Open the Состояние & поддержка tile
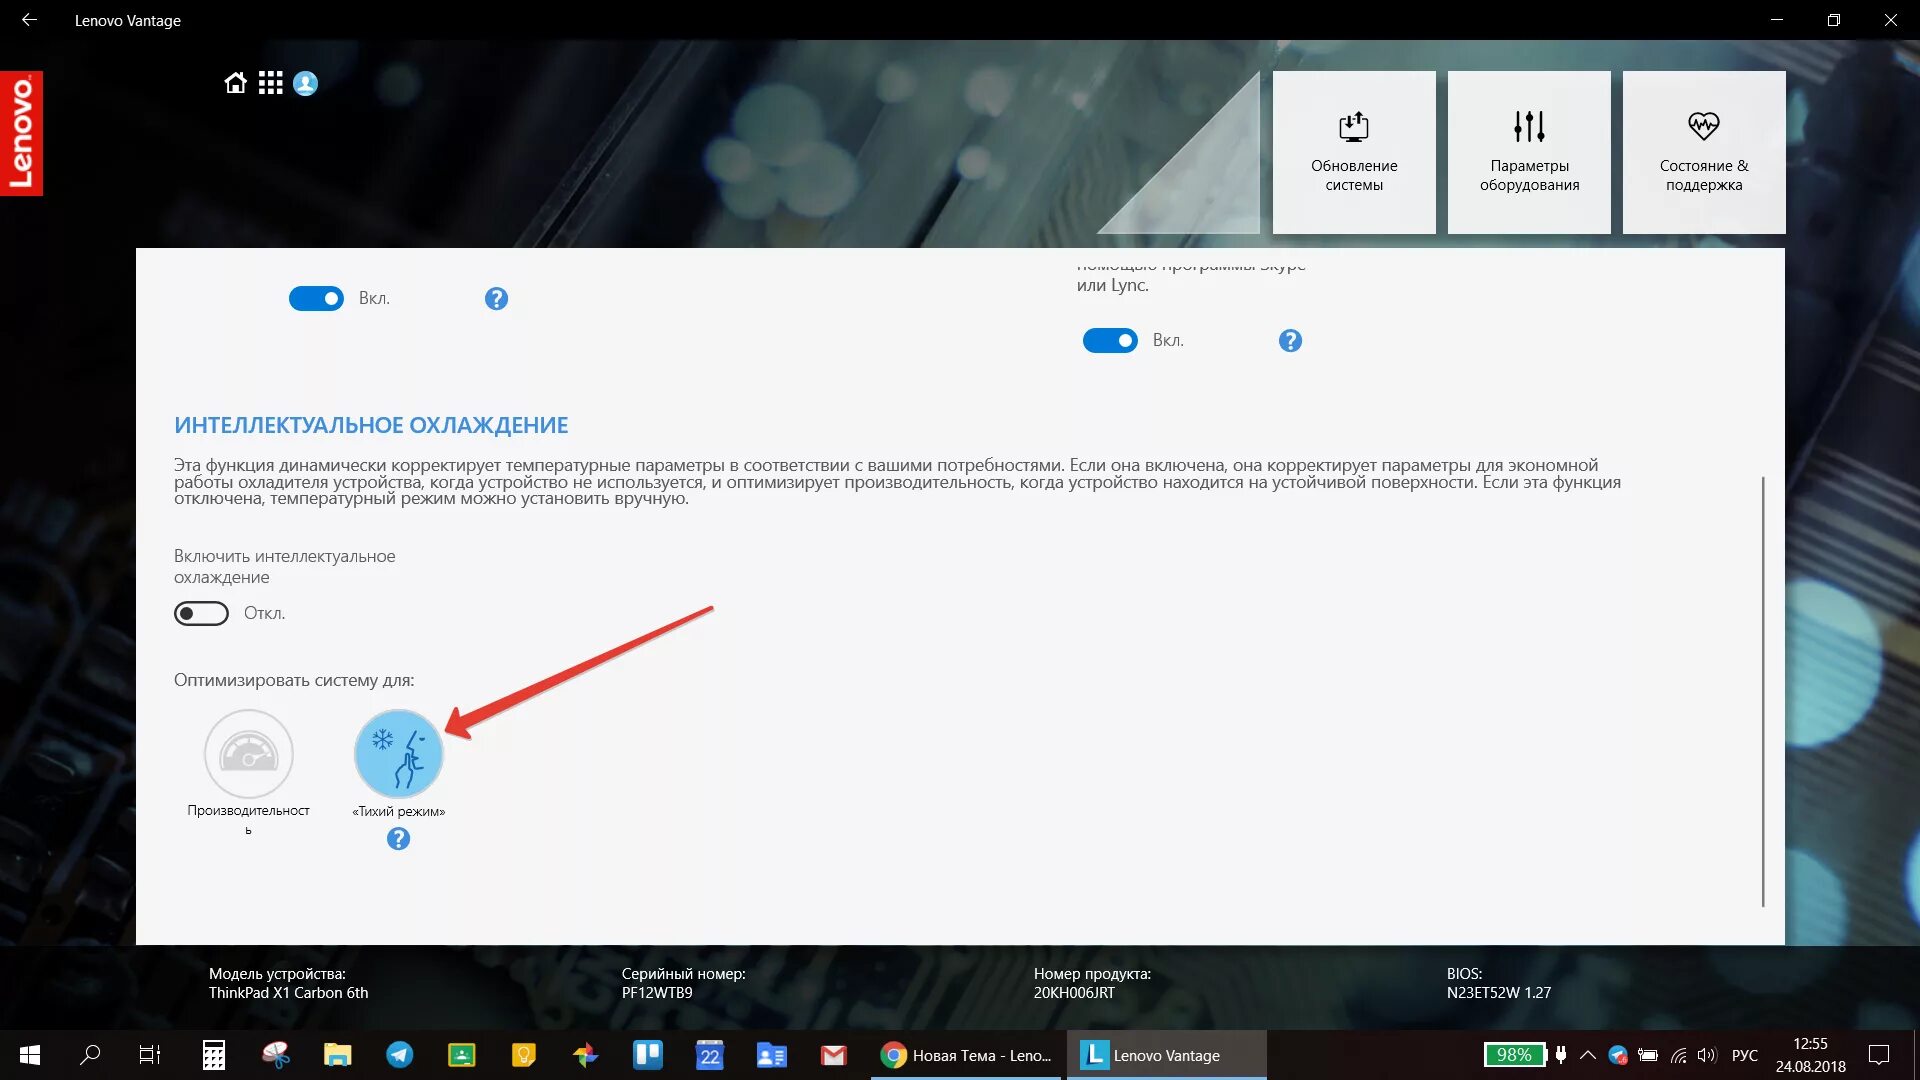Screen dimensions: 1920x1080 (1704, 152)
